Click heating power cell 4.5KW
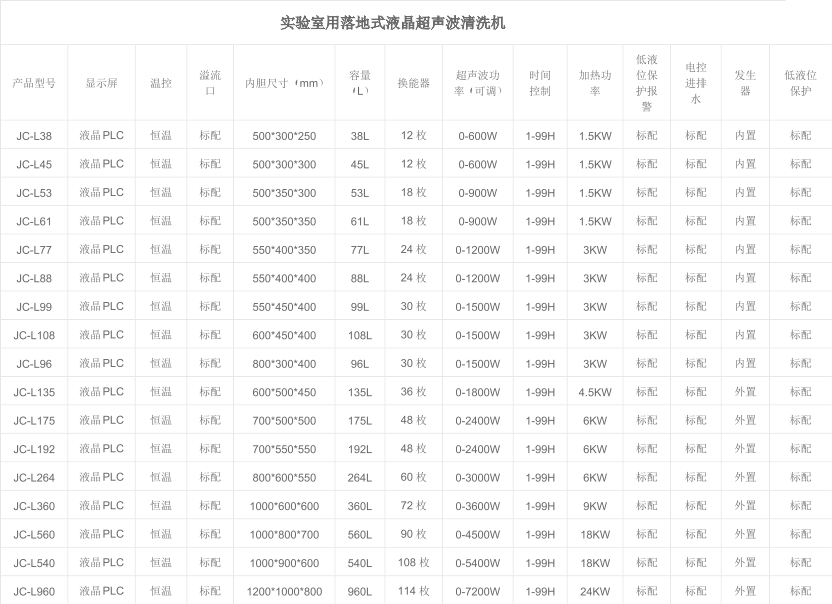The width and height of the screenshot is (832, 604). 595,392
